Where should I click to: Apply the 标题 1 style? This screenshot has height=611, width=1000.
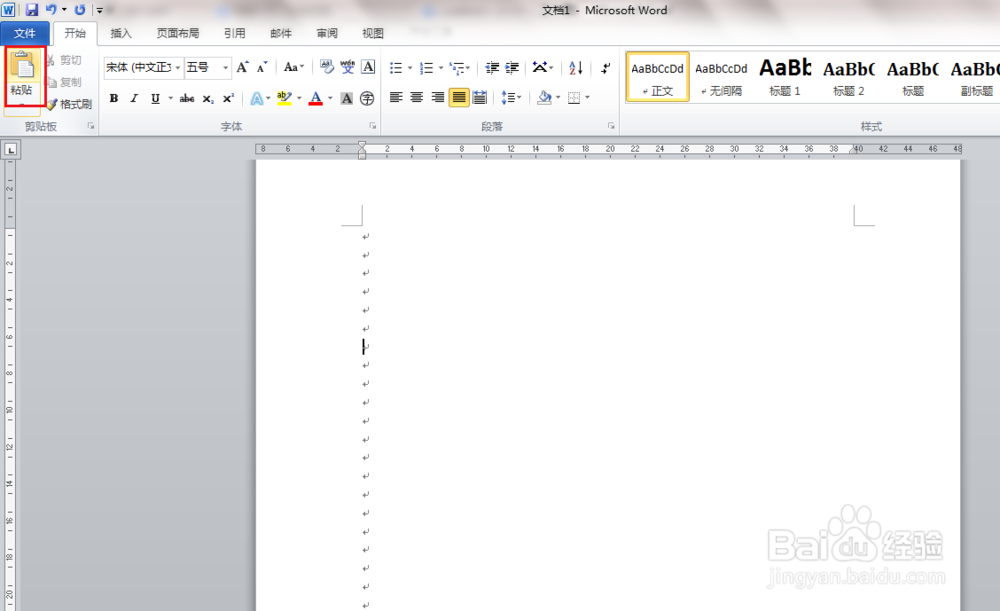pyautogui.click(x=785, y=78)
